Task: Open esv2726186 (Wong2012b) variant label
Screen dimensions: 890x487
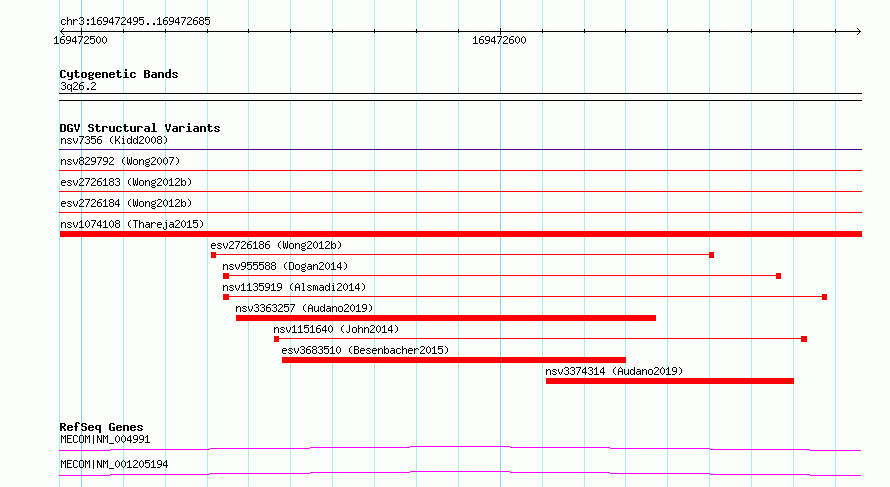Action: (x=276, y=245)
